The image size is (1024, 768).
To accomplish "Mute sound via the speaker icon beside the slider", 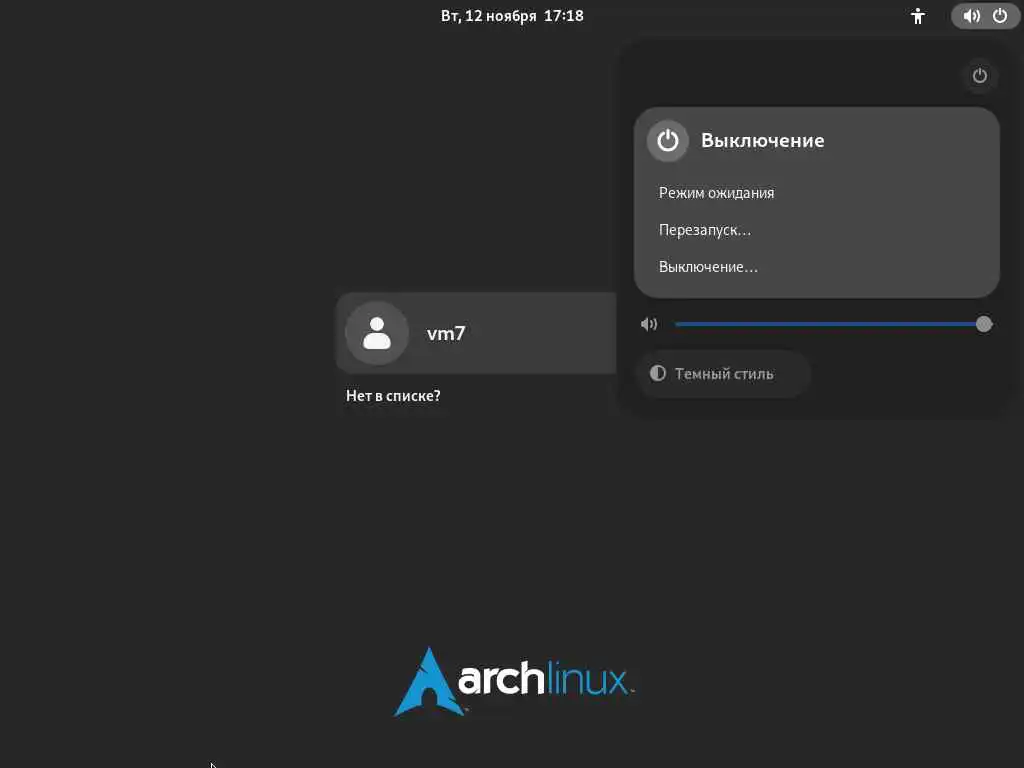I will 649,325.
